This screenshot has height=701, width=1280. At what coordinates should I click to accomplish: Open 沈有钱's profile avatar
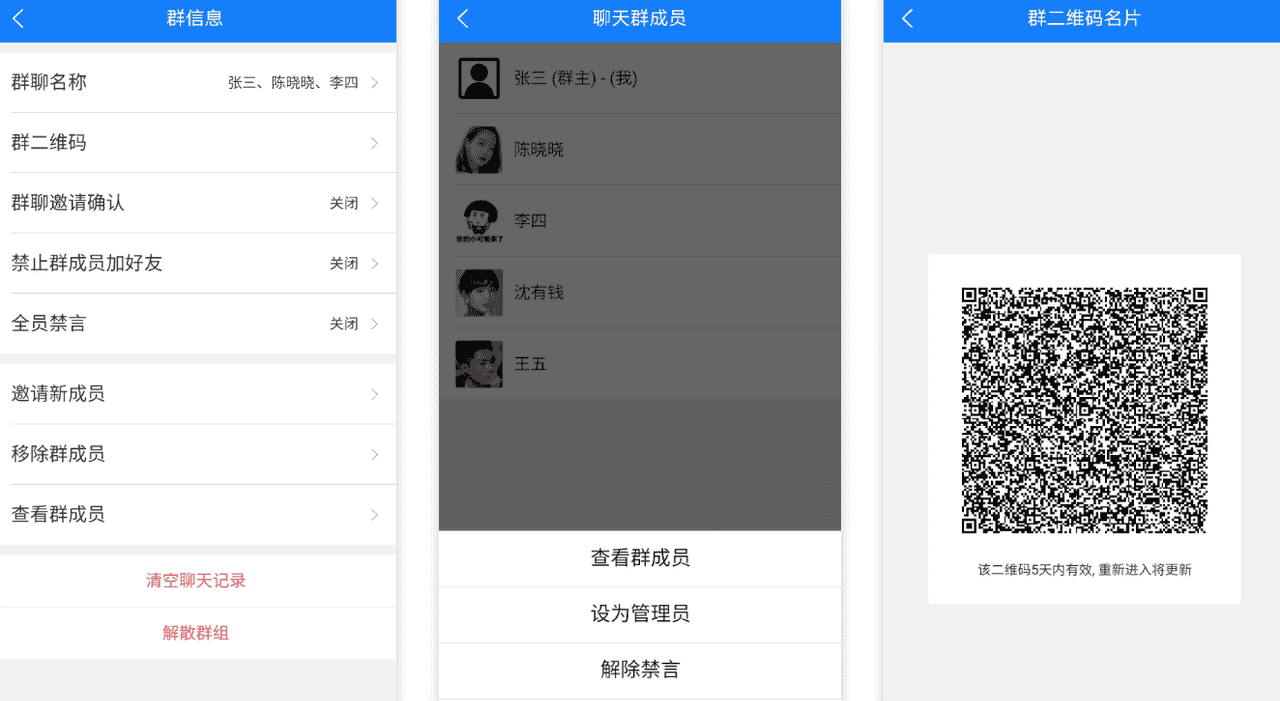click(479, 292)
